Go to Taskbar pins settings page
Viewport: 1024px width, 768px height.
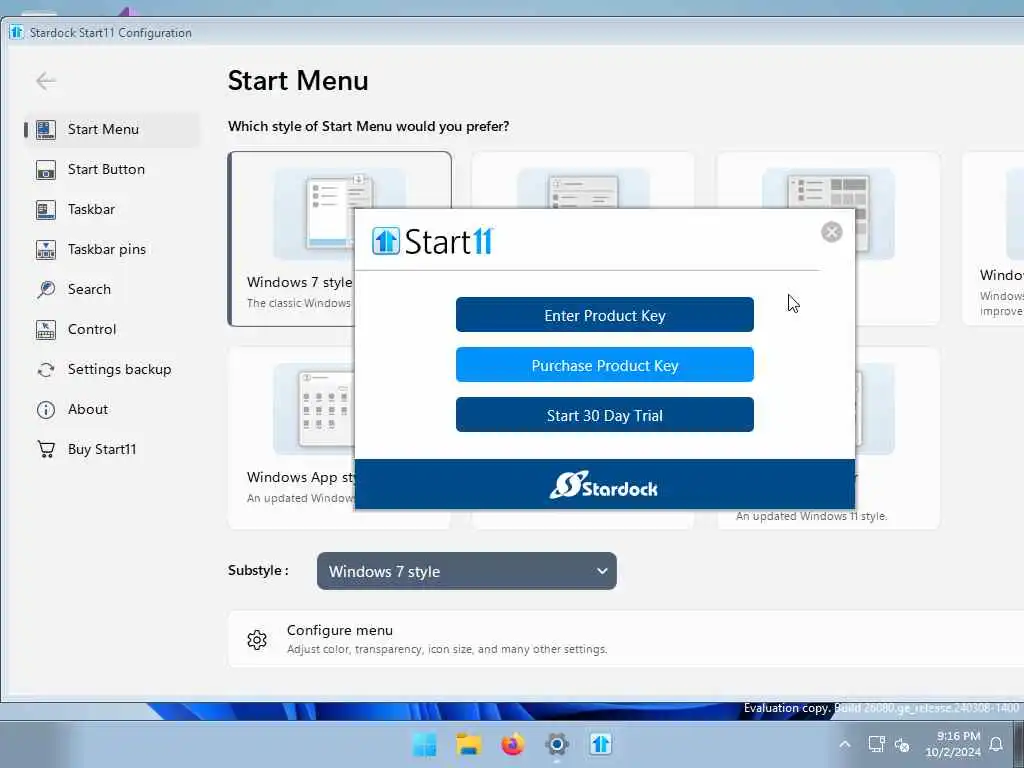[x=112, y=249]
